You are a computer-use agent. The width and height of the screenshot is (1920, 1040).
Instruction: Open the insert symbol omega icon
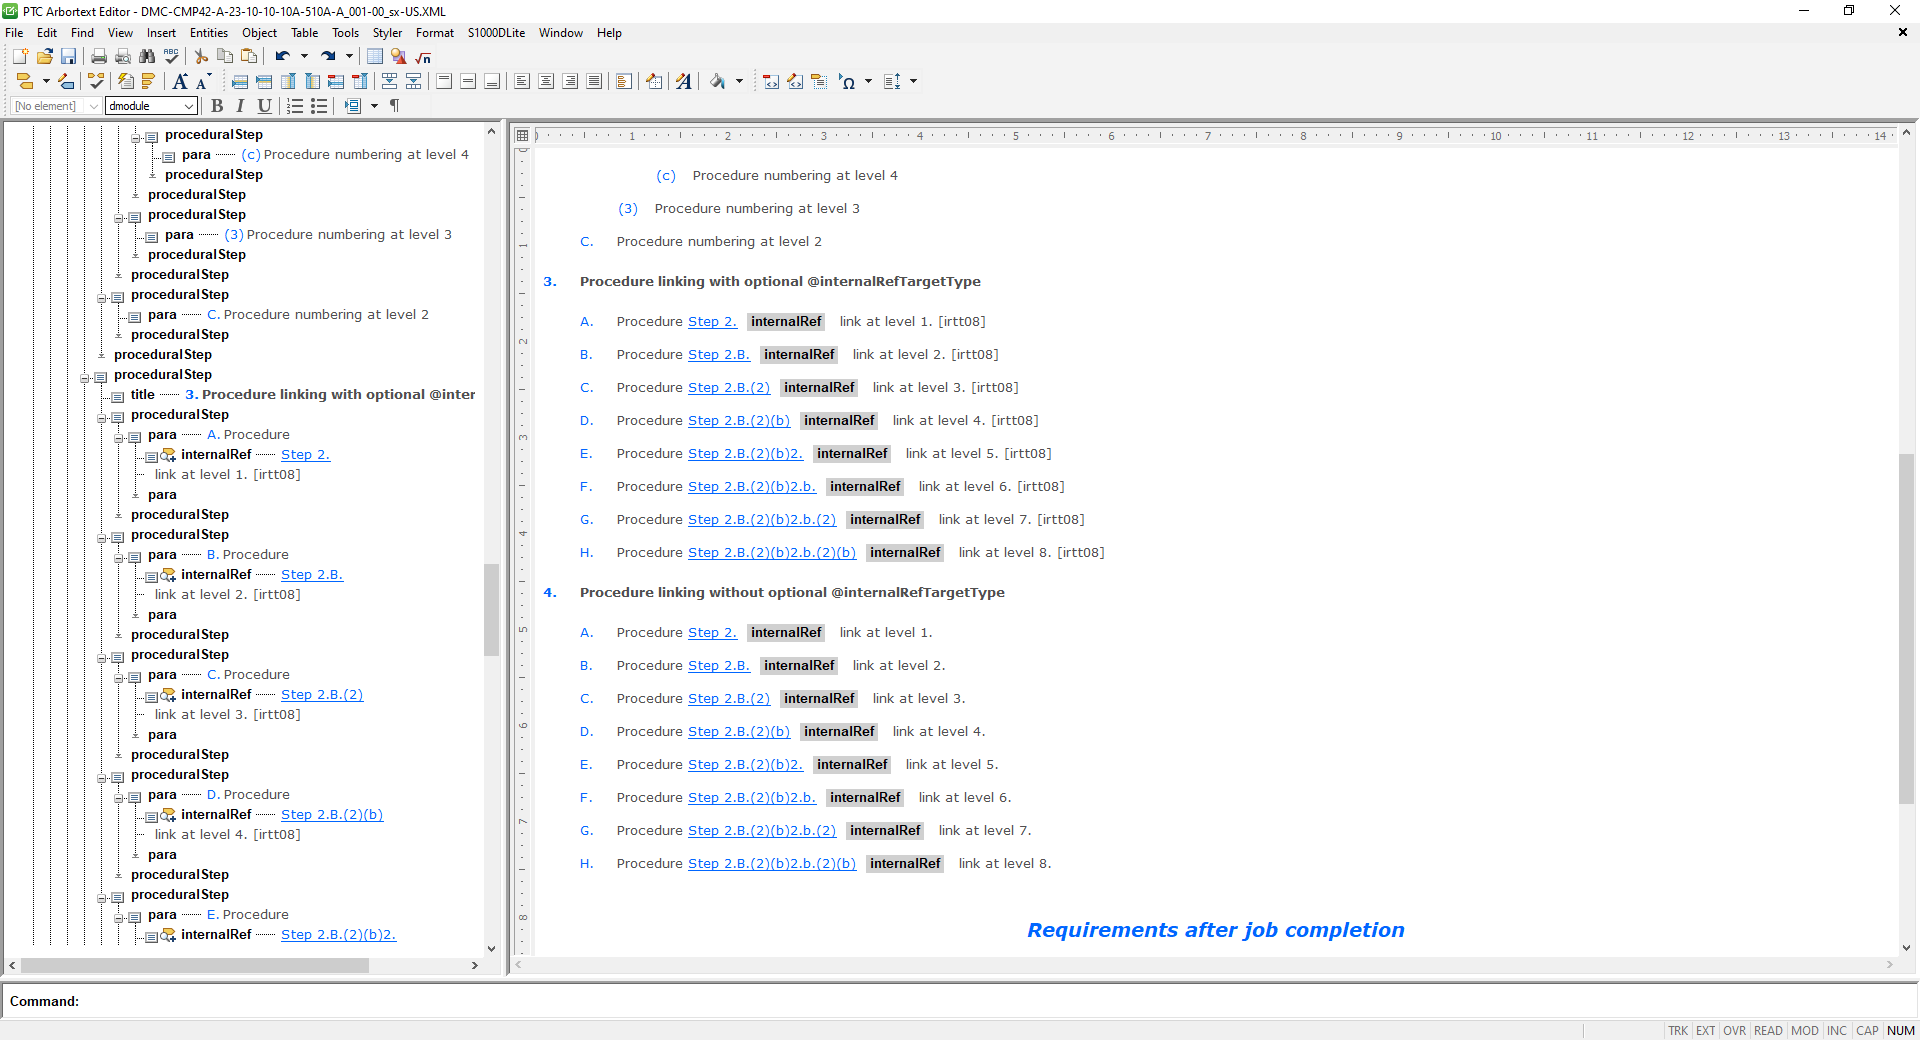(x=848, y=81)
